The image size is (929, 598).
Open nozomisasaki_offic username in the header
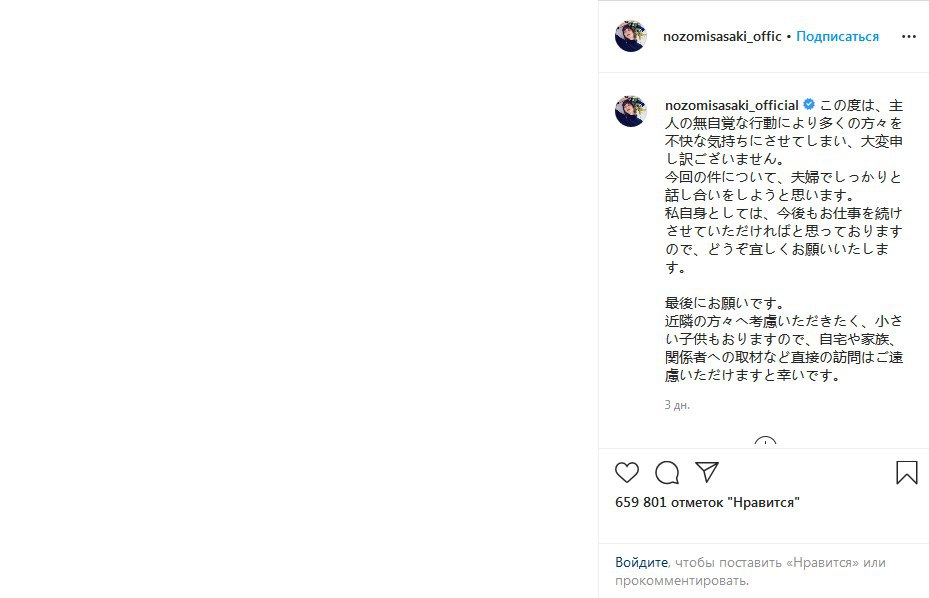click(x=722, y=36)
